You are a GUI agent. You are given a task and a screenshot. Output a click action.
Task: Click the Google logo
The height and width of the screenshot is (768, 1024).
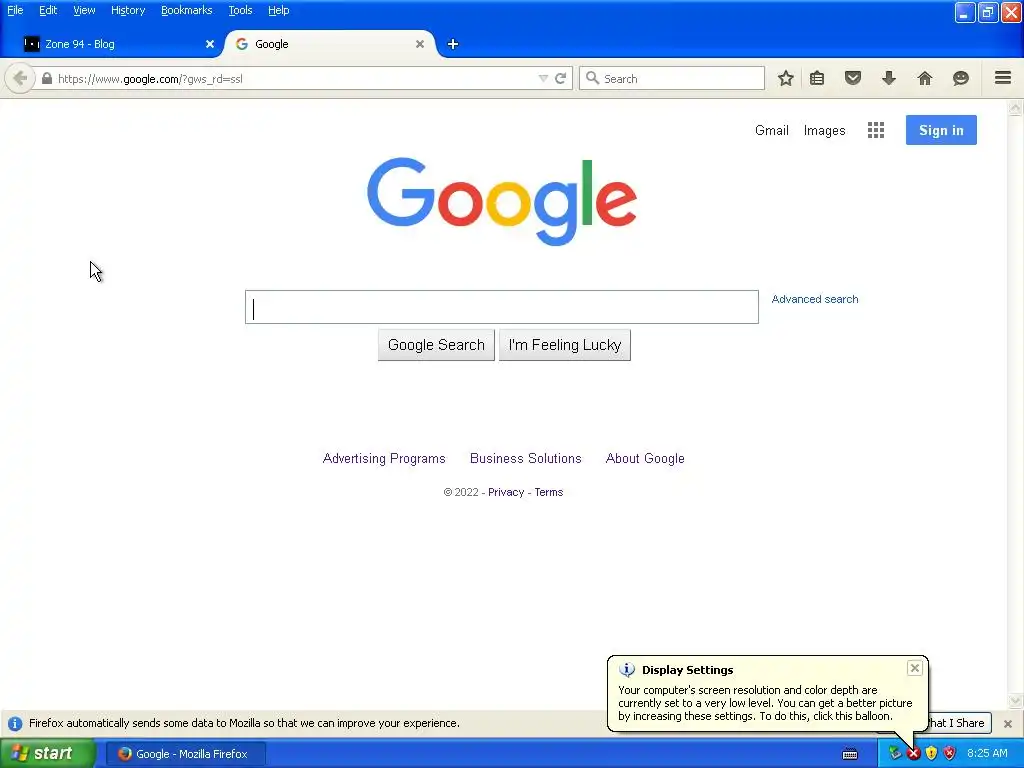[x=502, y=201]
